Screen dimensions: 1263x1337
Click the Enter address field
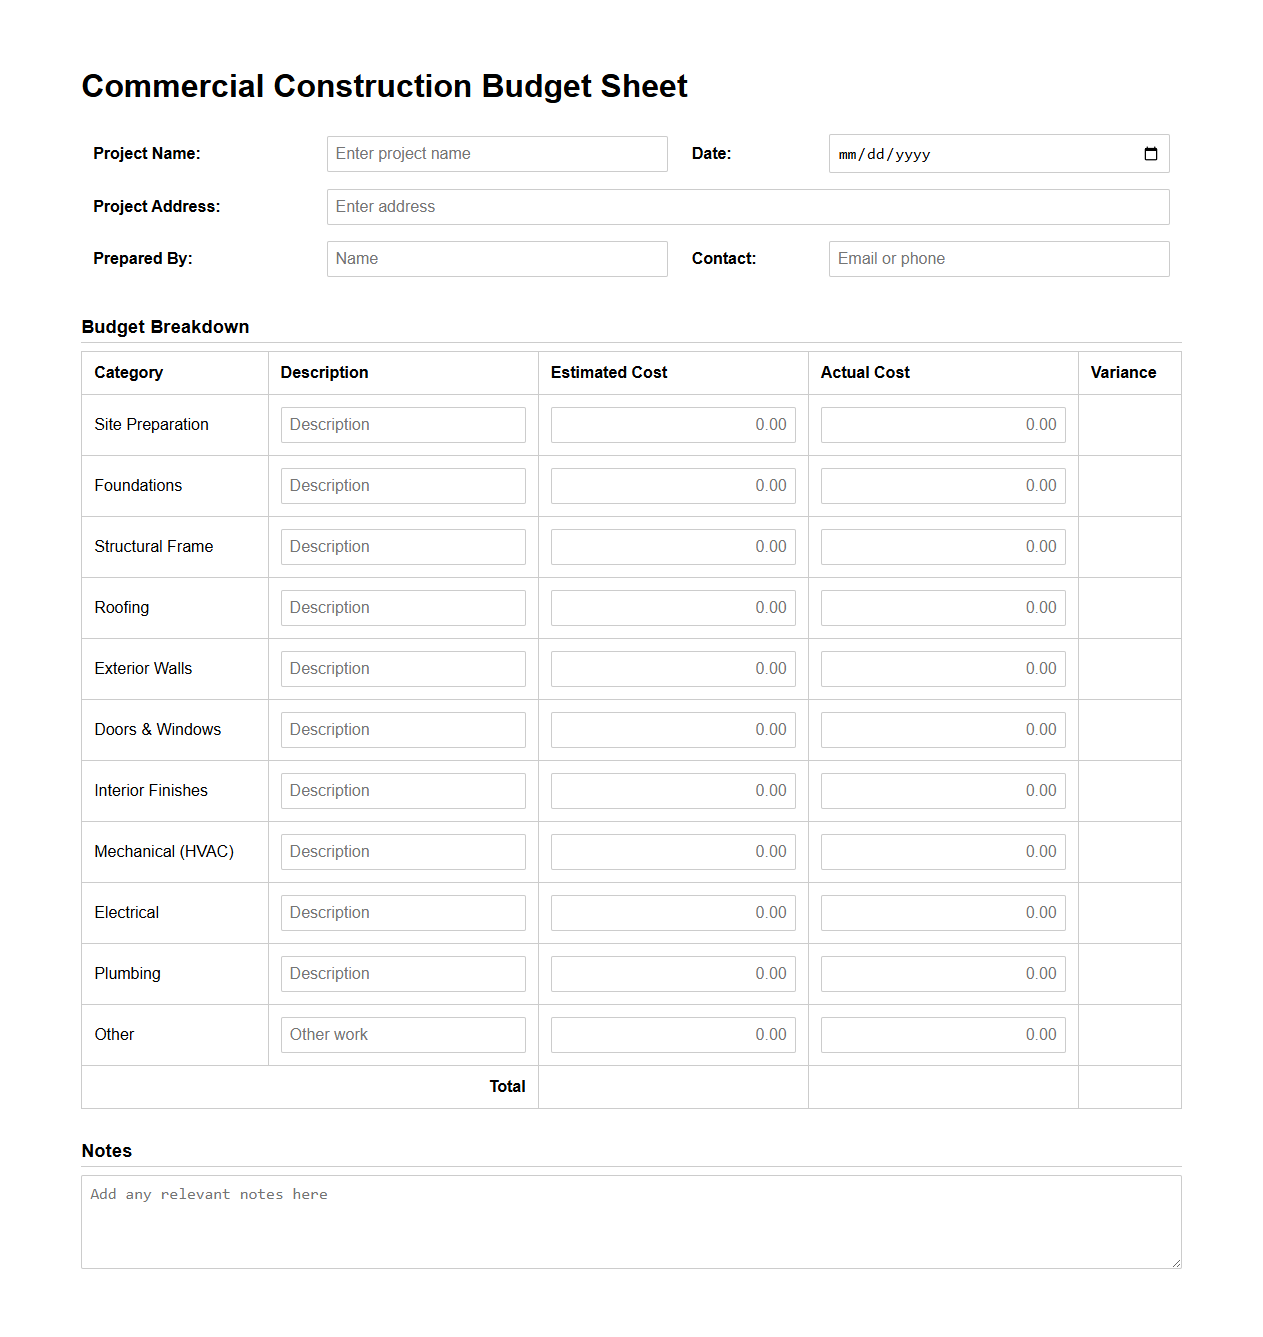click(x=748, y=206)
